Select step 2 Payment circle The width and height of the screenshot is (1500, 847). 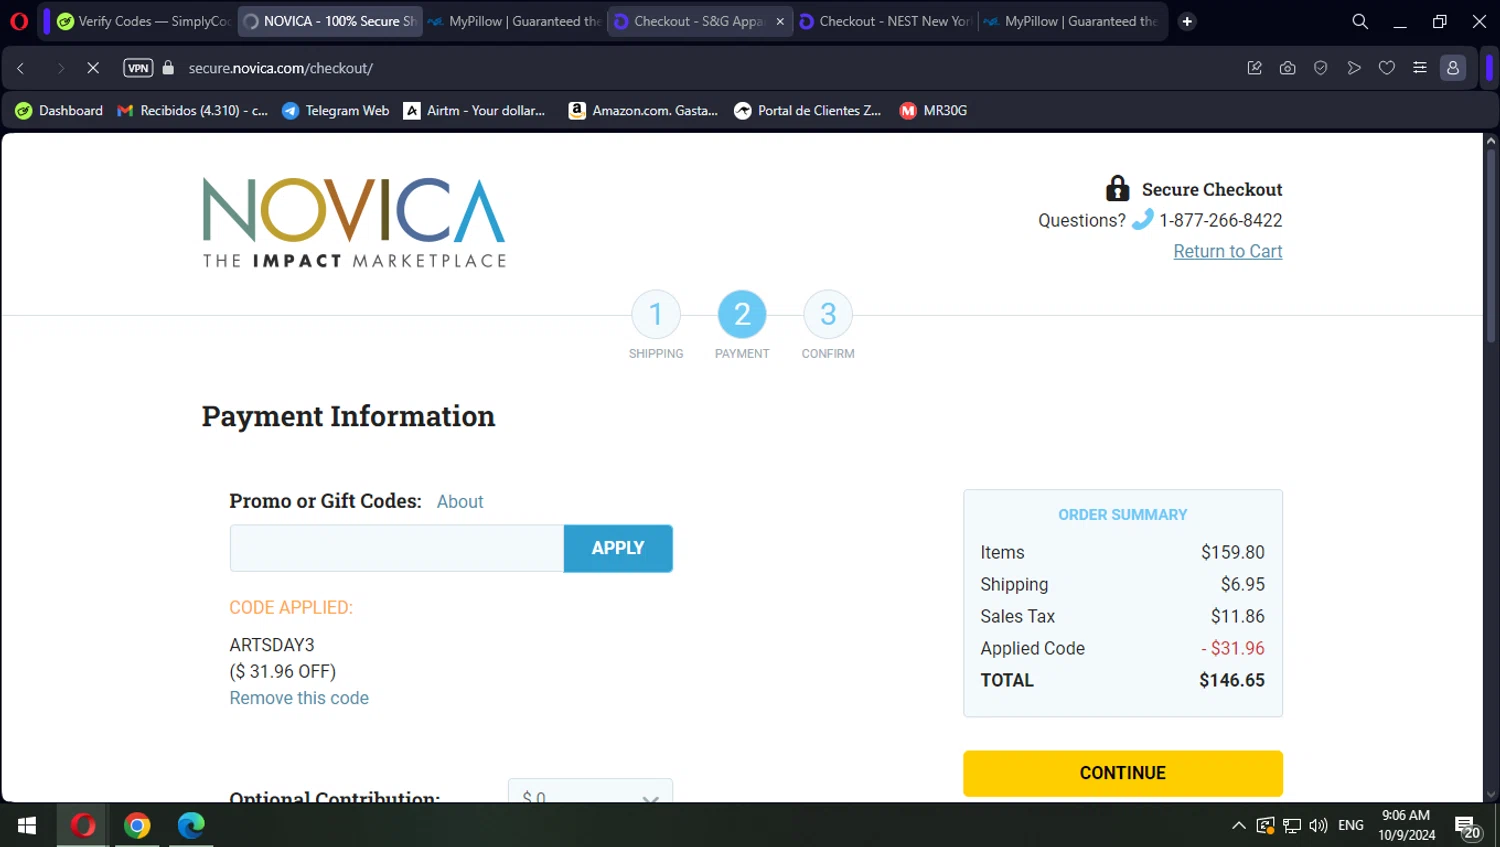coord(742,314)
